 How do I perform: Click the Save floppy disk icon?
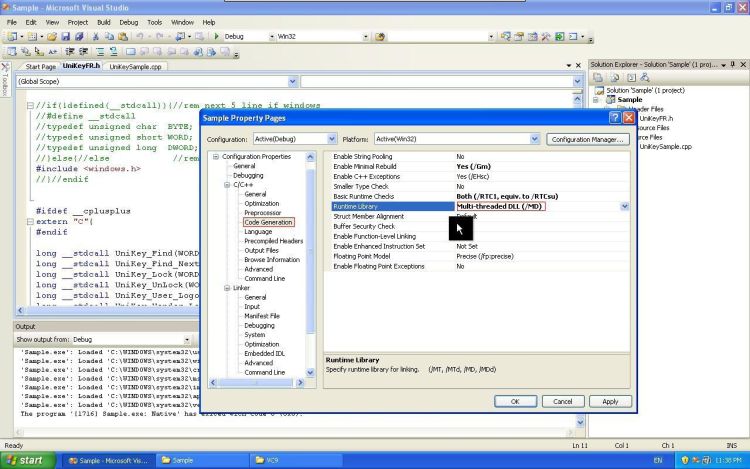[x=66, y=36]
